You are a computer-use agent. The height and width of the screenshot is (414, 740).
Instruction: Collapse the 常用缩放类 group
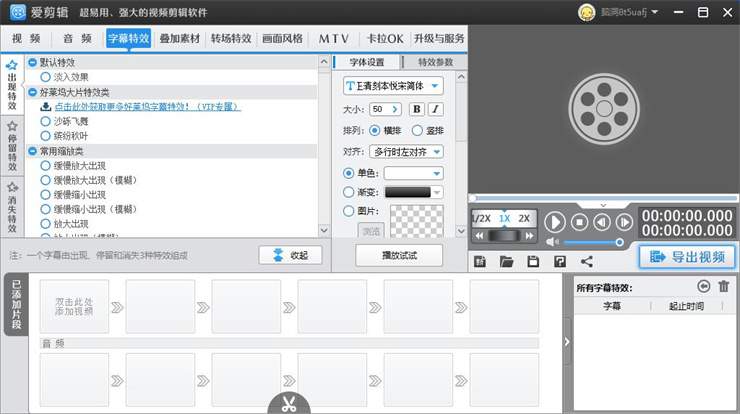[x=33, y=151]
